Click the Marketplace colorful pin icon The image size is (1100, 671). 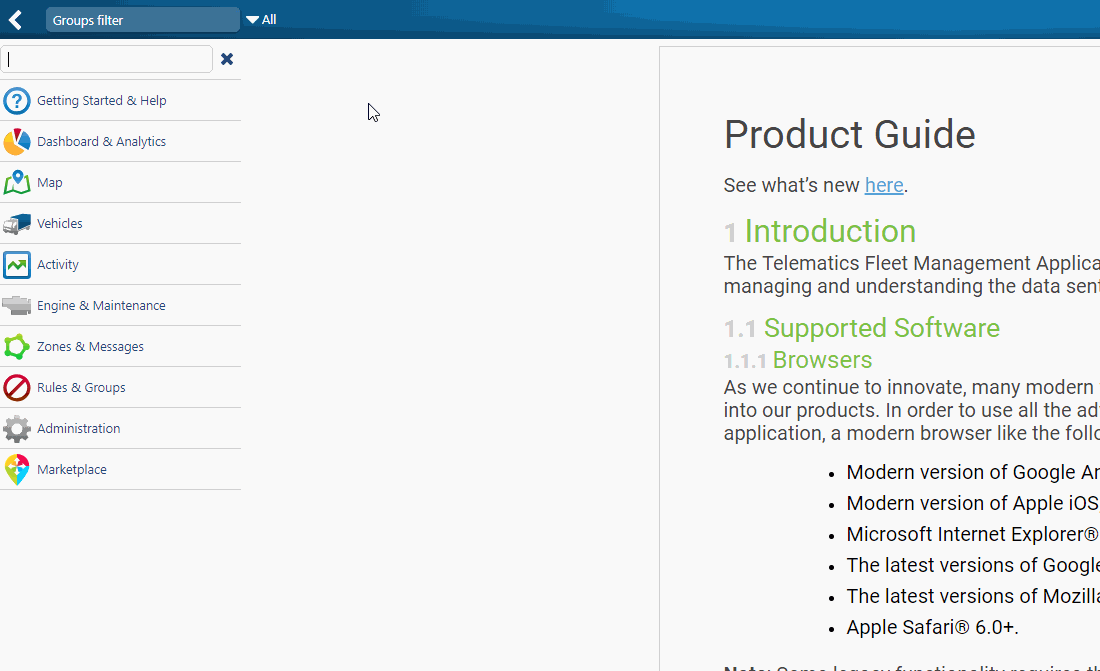pos(17,470)
